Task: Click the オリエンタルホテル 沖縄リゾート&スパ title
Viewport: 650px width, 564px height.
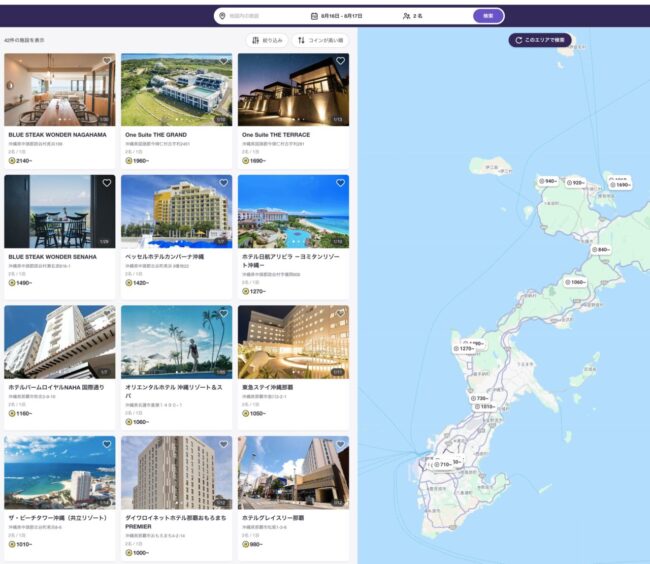Action: (x=174, y=392)
